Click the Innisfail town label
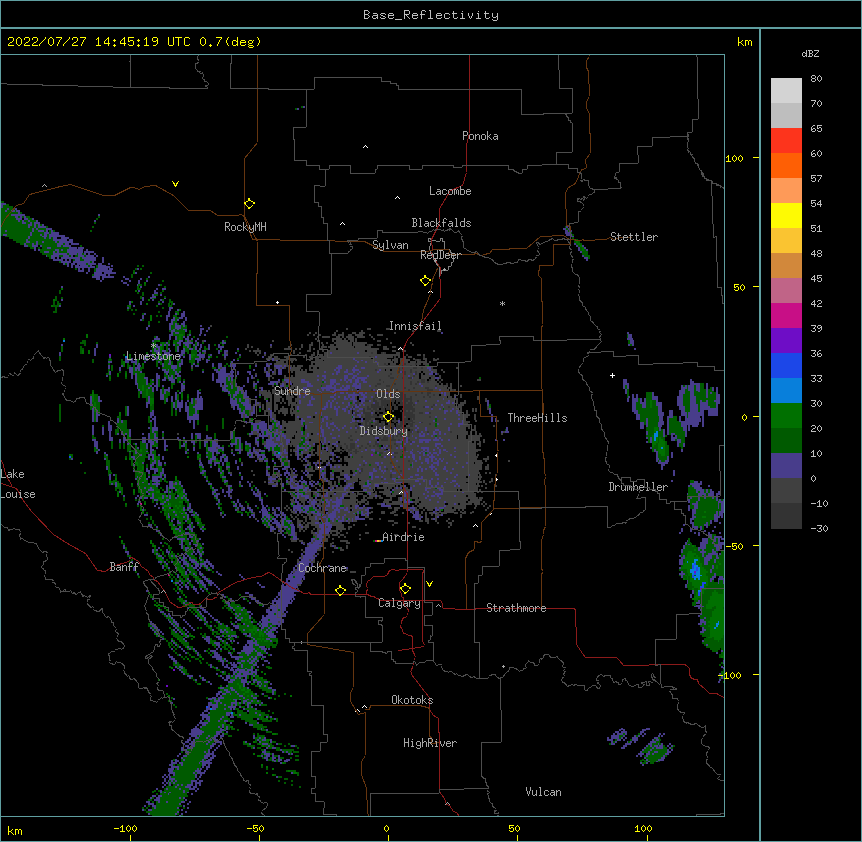This screenshot has height=842, width=862. pos(415,326)
